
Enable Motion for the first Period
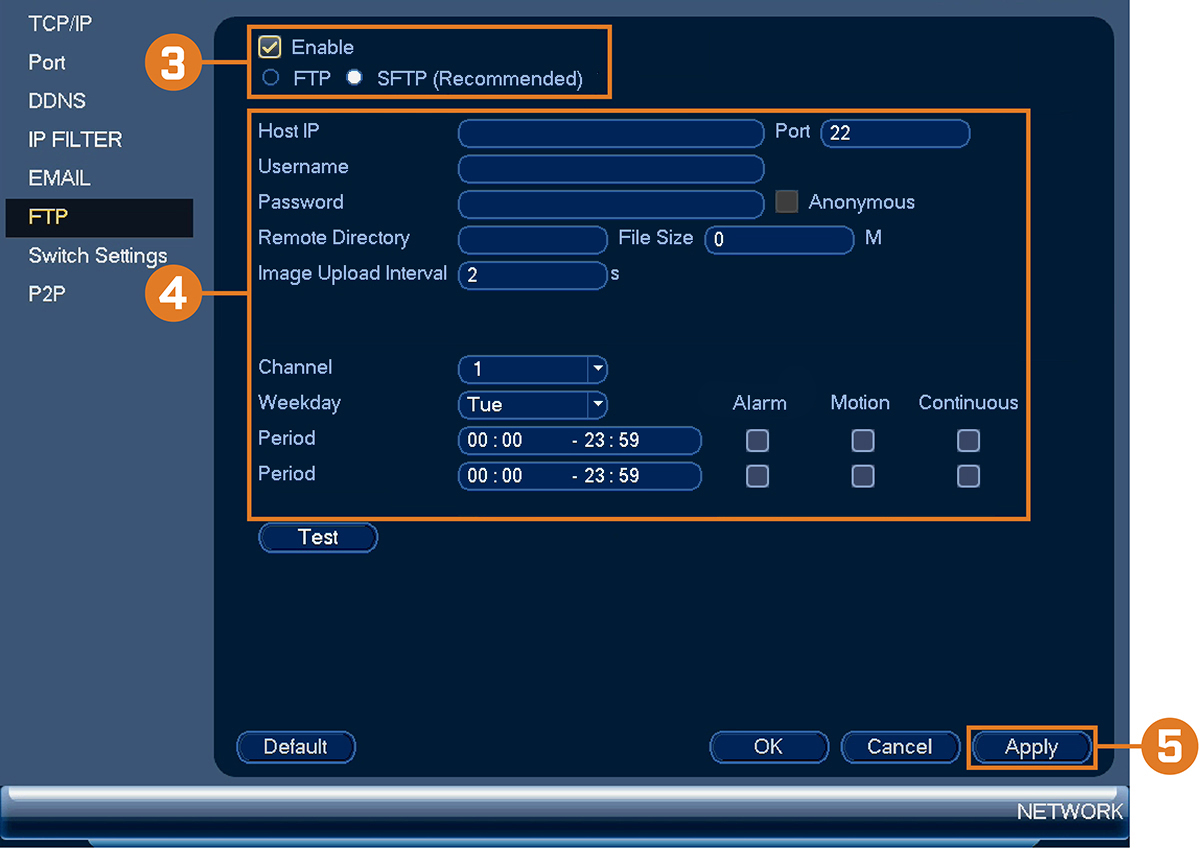[x=863, y=441]
